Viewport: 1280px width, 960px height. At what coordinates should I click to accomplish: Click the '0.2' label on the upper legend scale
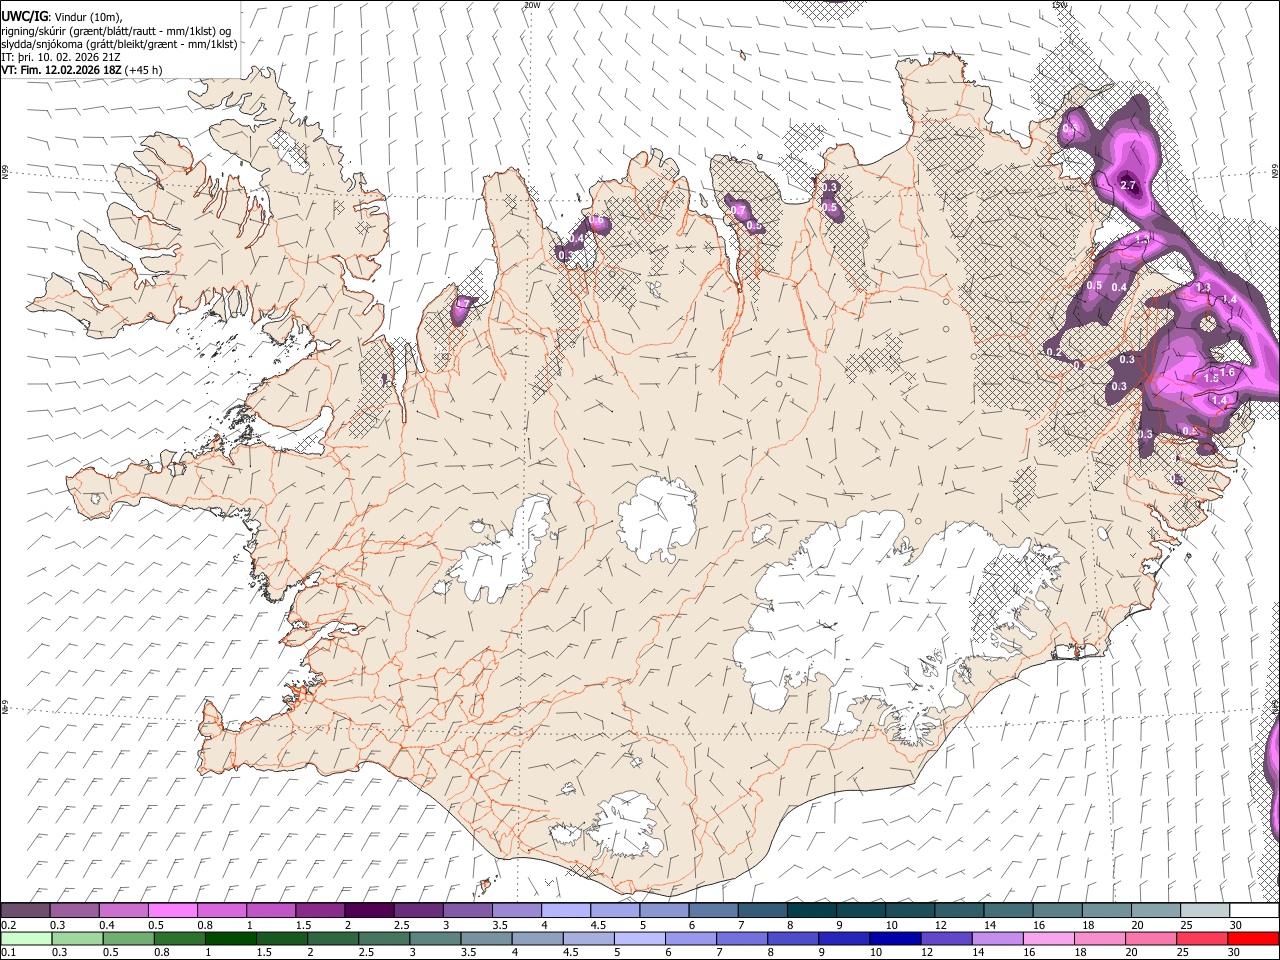click(x=9, y=925)
